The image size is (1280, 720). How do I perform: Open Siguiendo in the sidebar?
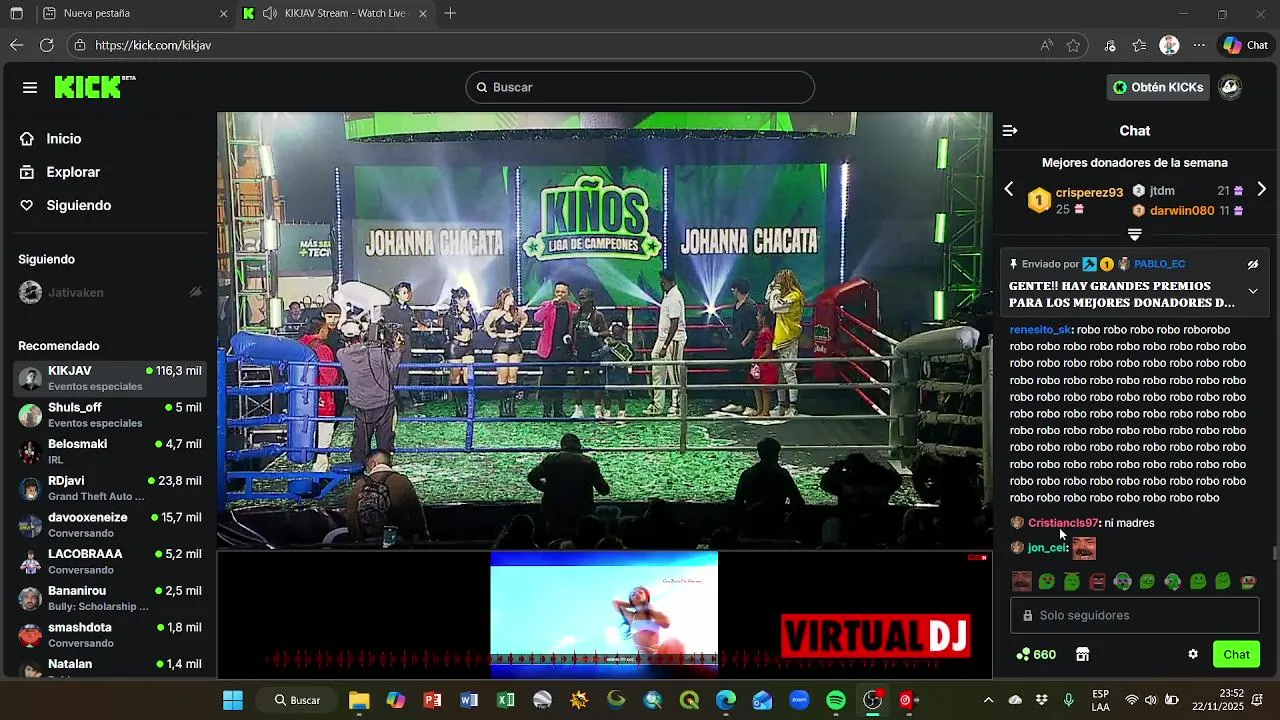pyautogui.click(x=78, y=205)
